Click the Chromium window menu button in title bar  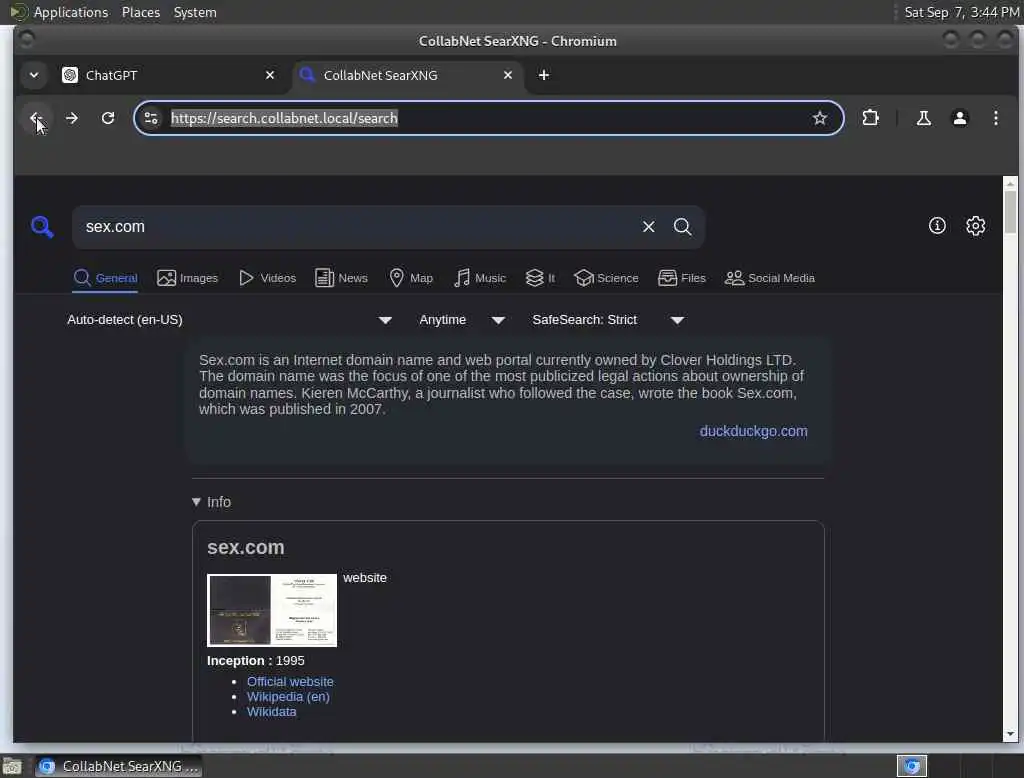point(27,40)
